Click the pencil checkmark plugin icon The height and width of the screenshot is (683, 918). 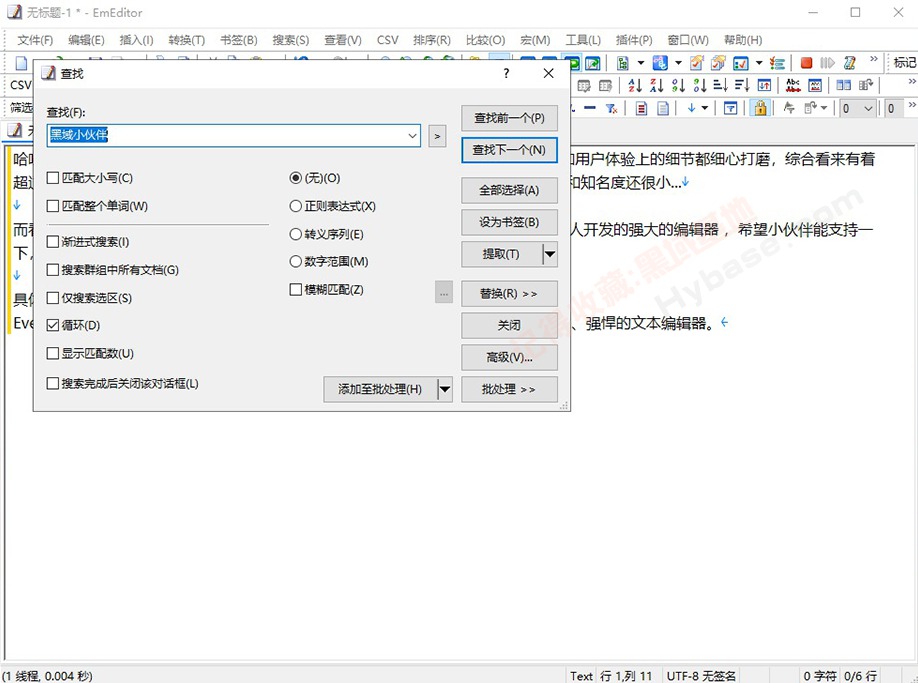click(697, 63)
